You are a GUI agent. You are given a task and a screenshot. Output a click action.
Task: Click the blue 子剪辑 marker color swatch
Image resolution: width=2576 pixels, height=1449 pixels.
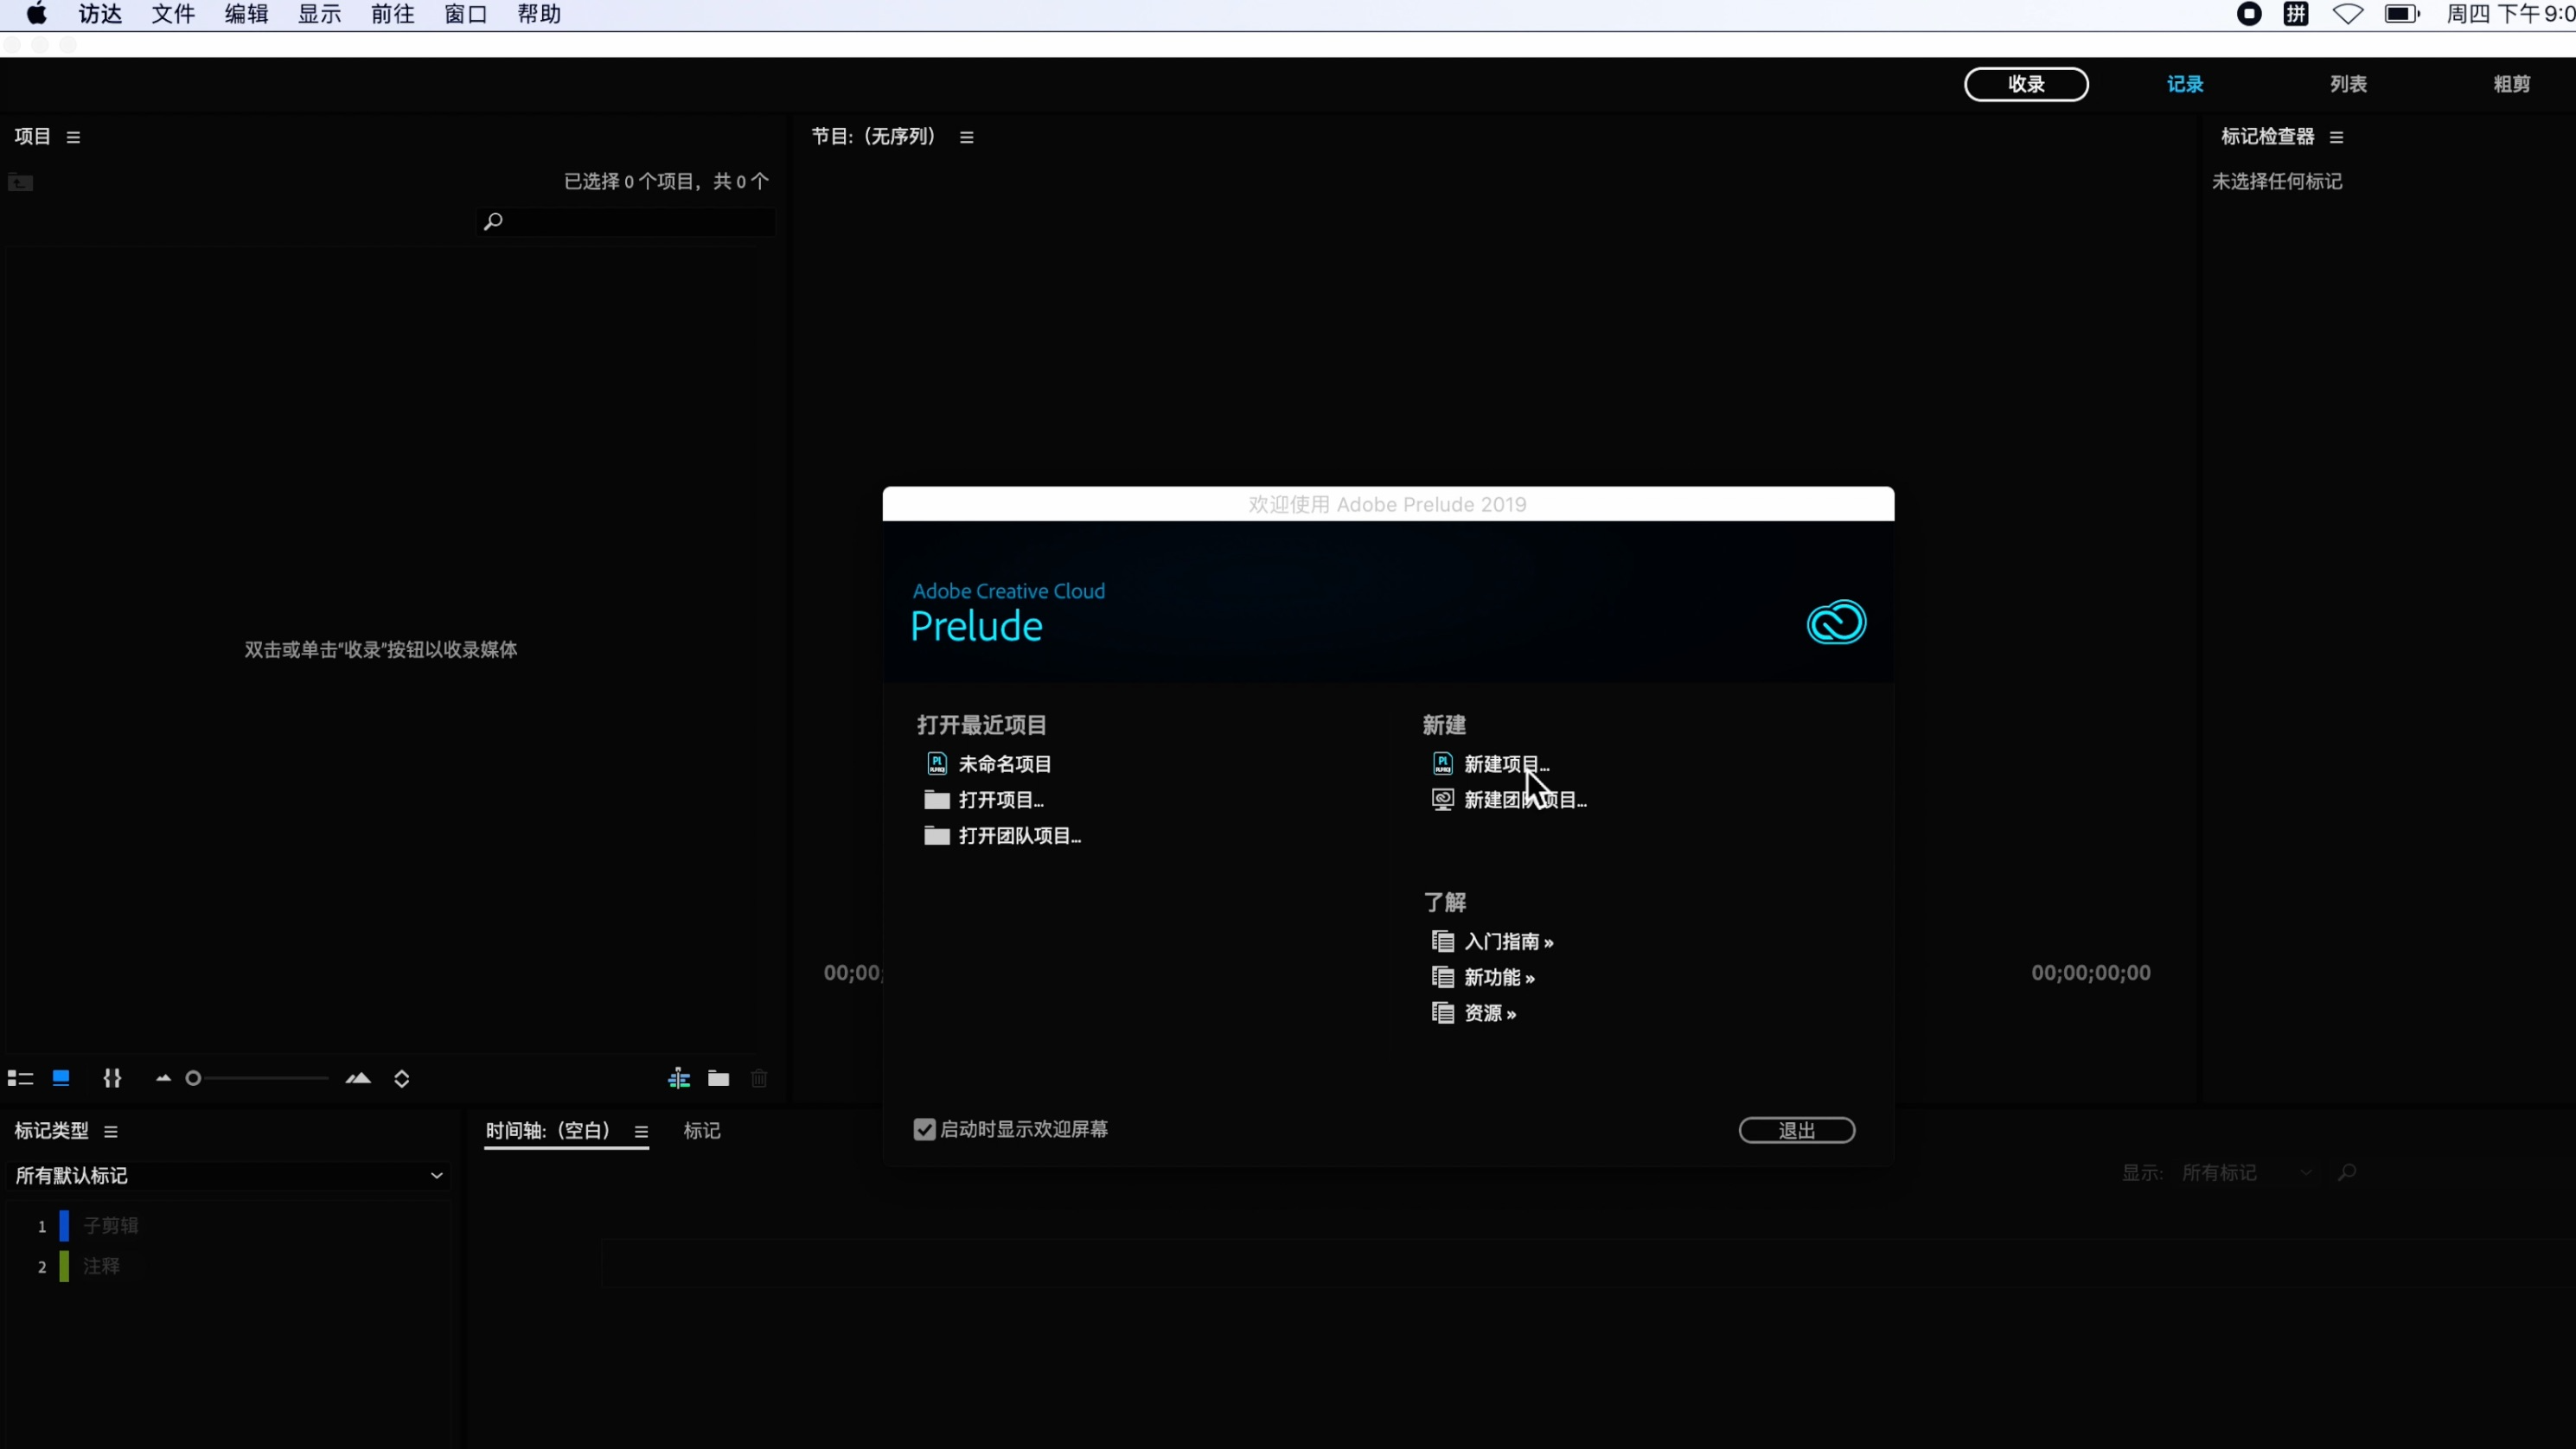pos(64,1226)
